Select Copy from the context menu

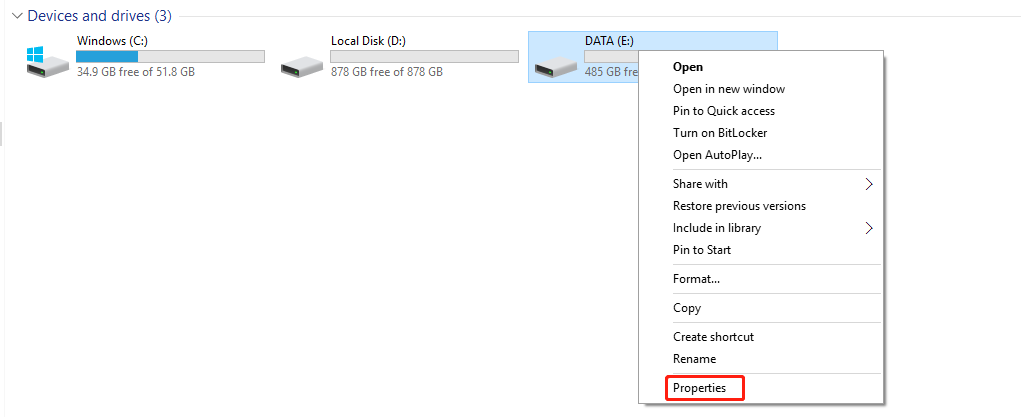[687, 308]
